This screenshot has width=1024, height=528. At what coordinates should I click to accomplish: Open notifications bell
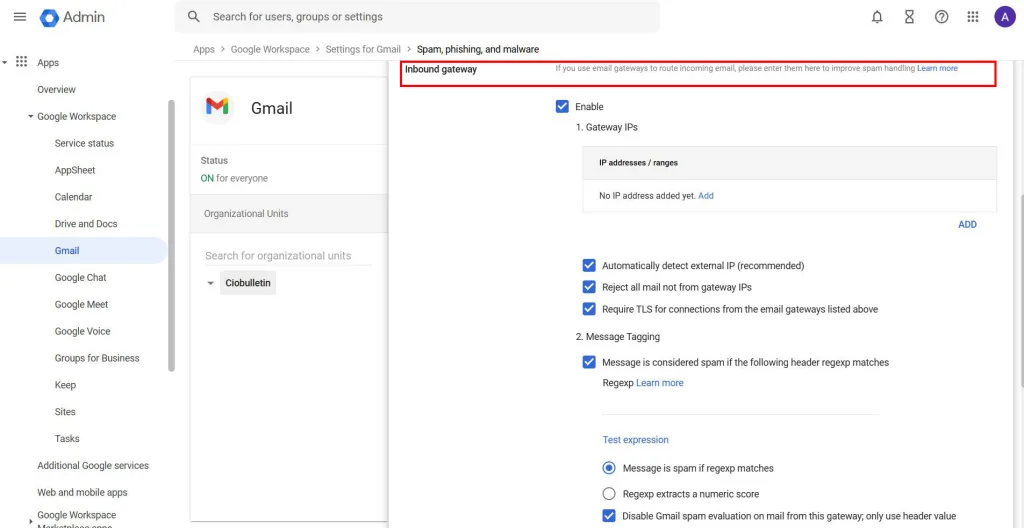tap(877, 17)
